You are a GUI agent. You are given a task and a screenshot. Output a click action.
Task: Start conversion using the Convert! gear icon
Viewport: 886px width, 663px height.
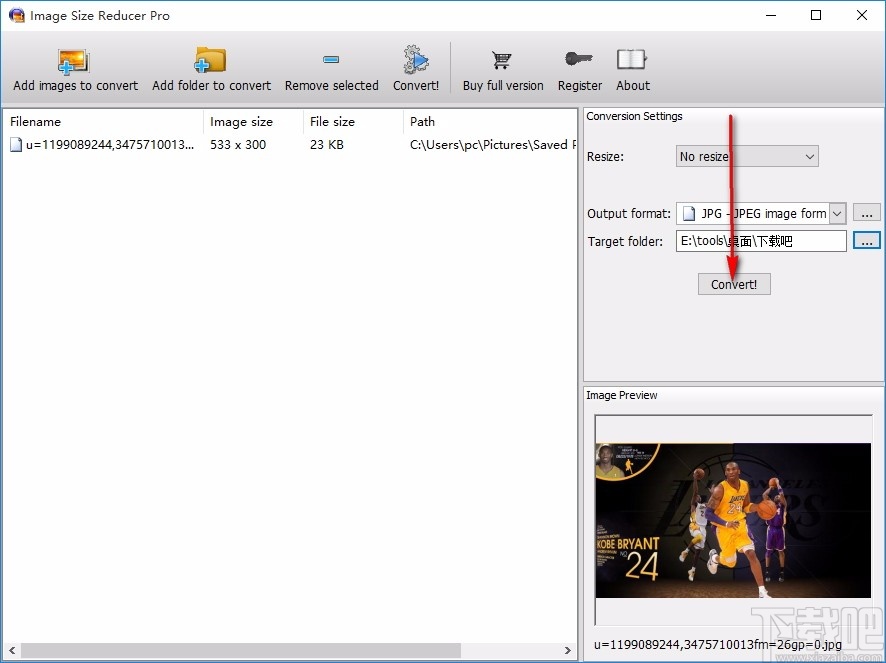click(416, 60)
